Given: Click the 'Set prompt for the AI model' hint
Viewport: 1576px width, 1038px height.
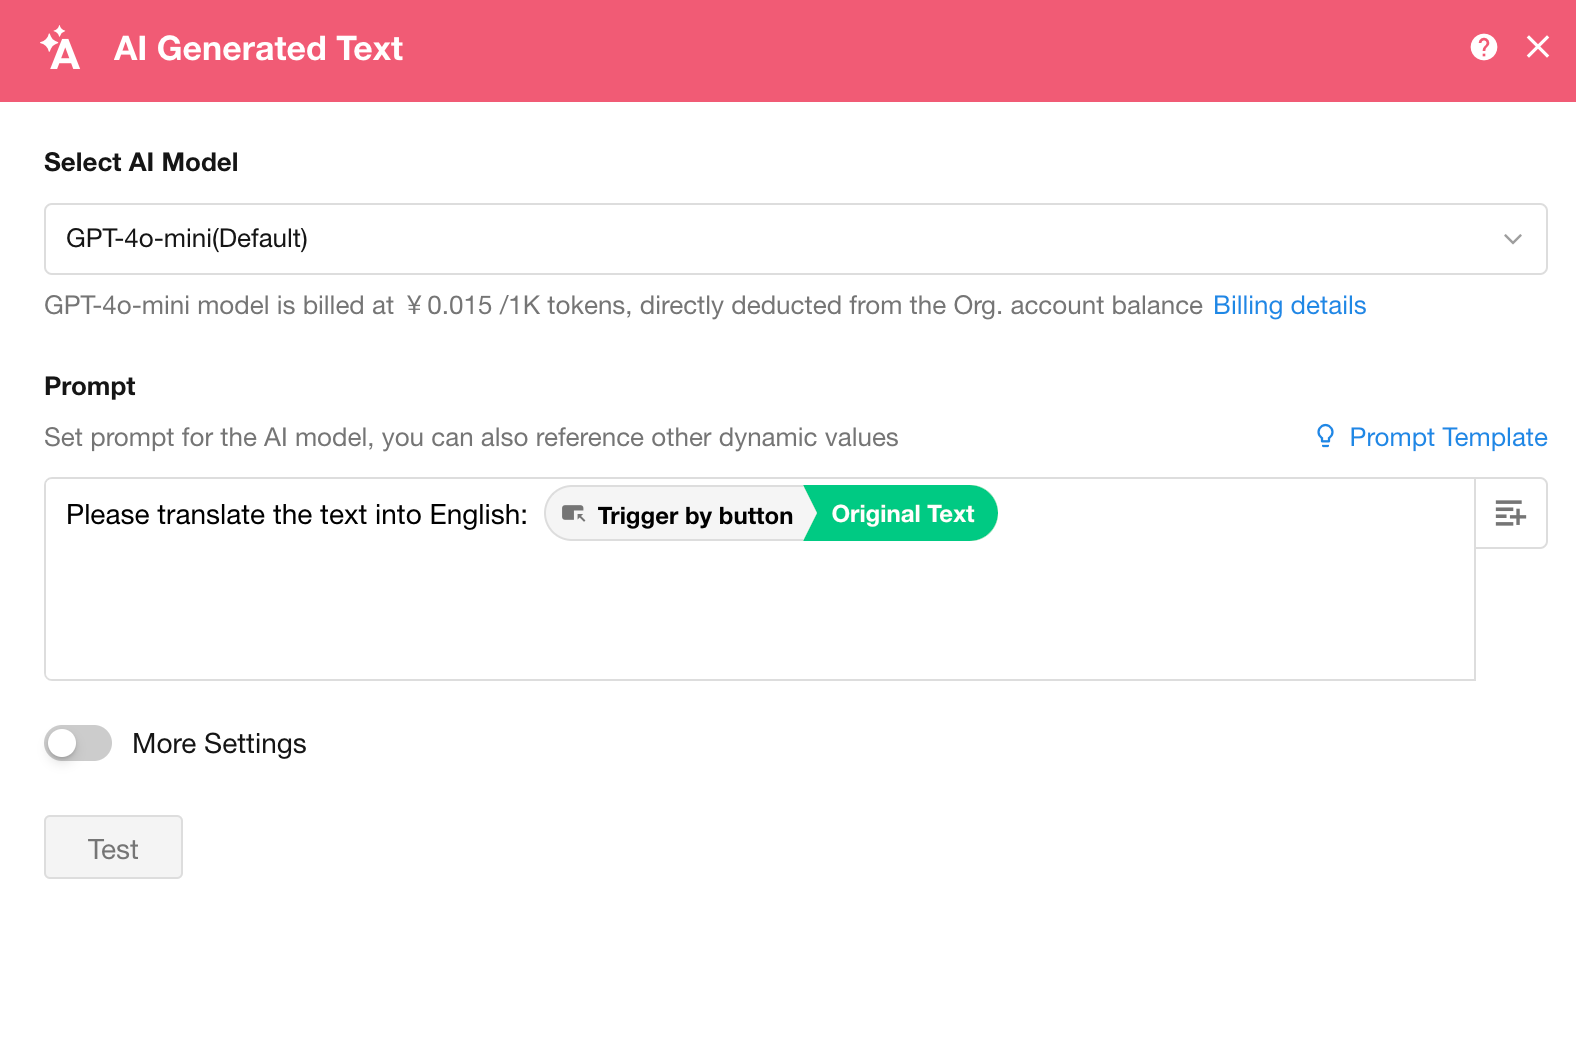Looking at the screenshot, I should click(471, 437).
